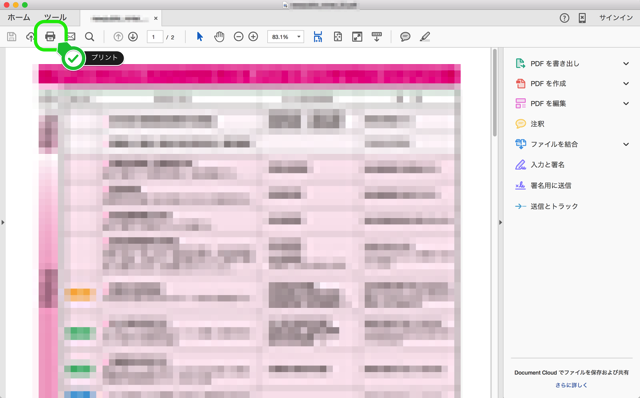
Task: Close the document tab
Action: tap(156, 18)
